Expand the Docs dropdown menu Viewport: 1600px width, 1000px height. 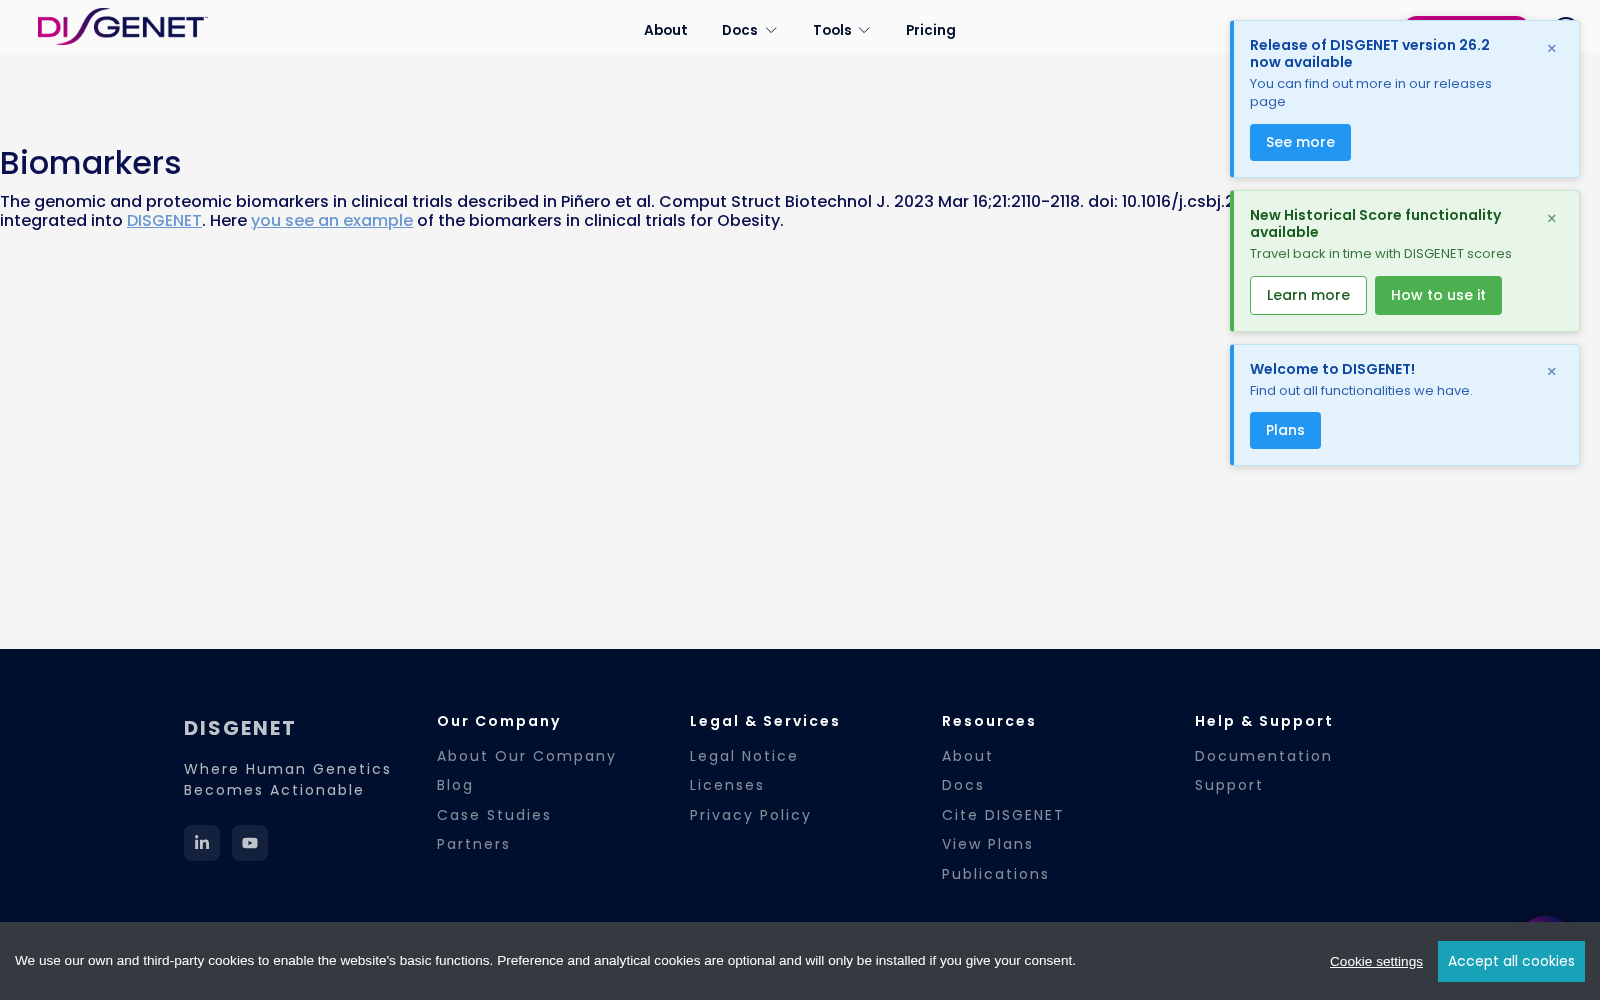750,30
